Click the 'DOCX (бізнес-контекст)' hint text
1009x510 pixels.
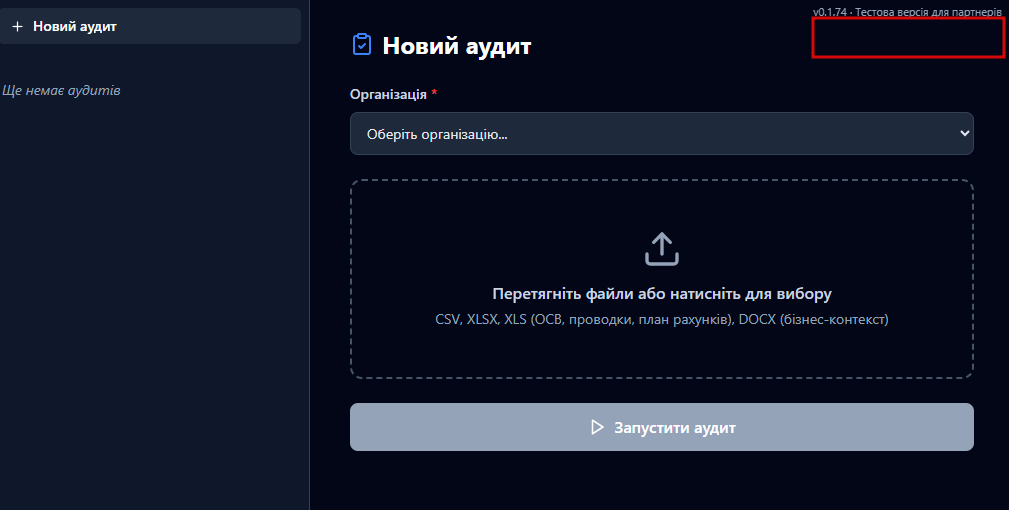[813, 320]
